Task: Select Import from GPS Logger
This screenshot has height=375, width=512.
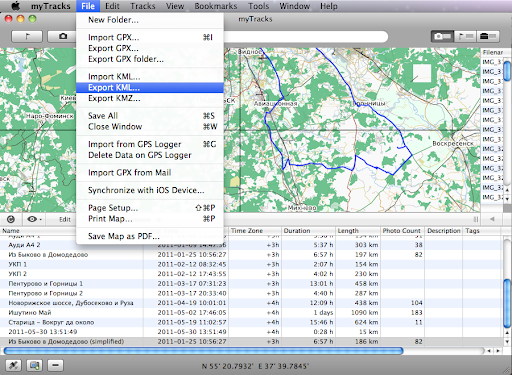Action: 150,144
